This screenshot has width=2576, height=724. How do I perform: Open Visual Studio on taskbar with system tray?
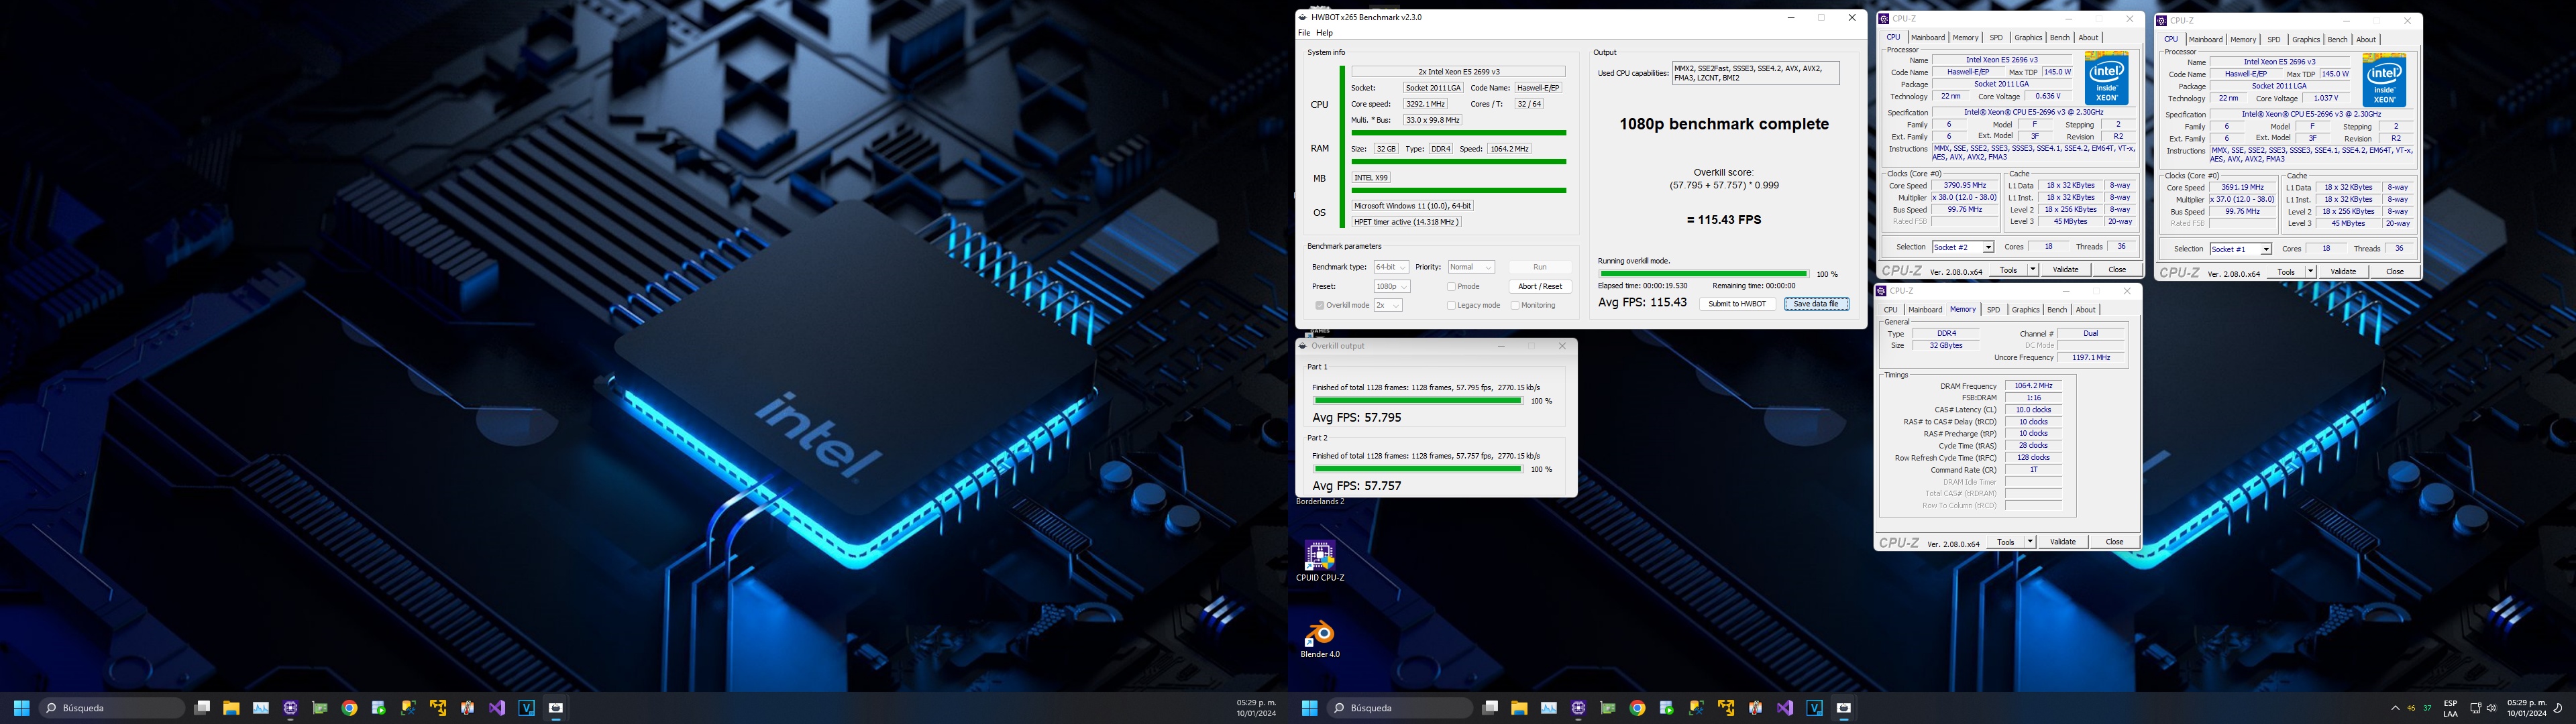pos(1785,708)
